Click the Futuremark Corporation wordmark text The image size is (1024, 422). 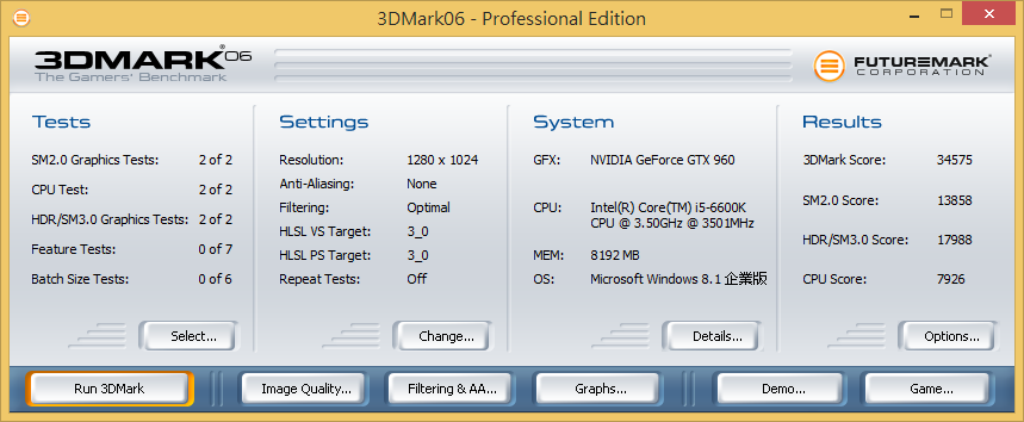(x=921, y=66)
